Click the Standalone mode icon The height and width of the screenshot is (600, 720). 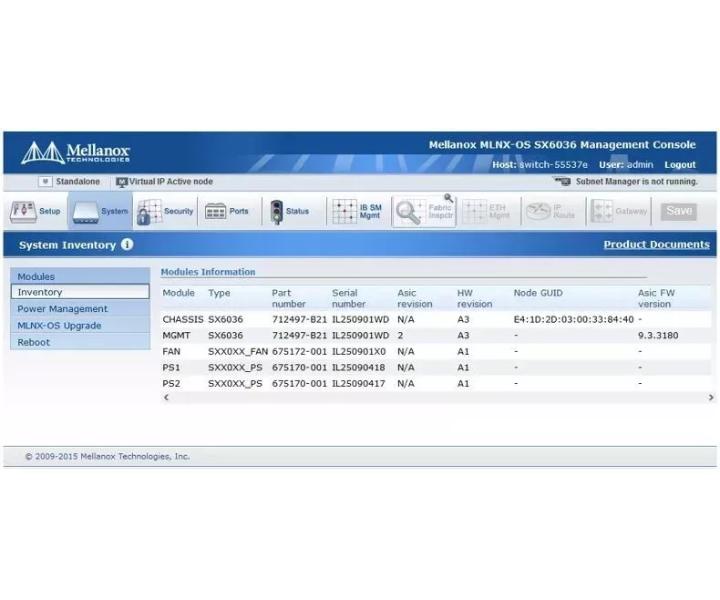45,182
